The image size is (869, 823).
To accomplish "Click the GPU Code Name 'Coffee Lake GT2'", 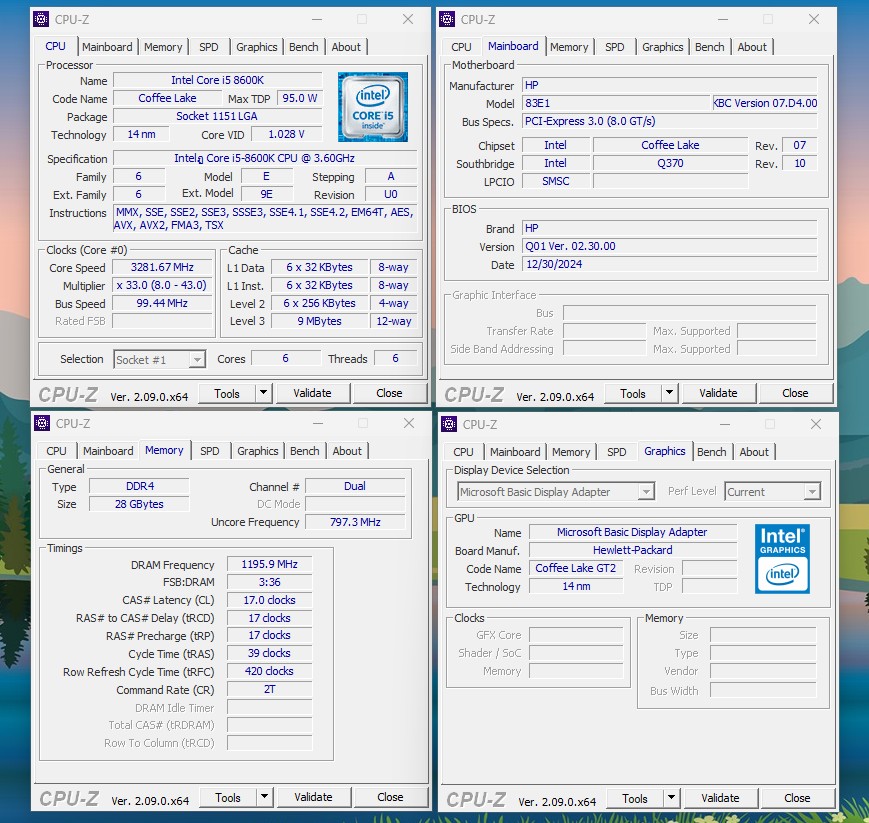I will pos(576,568).
